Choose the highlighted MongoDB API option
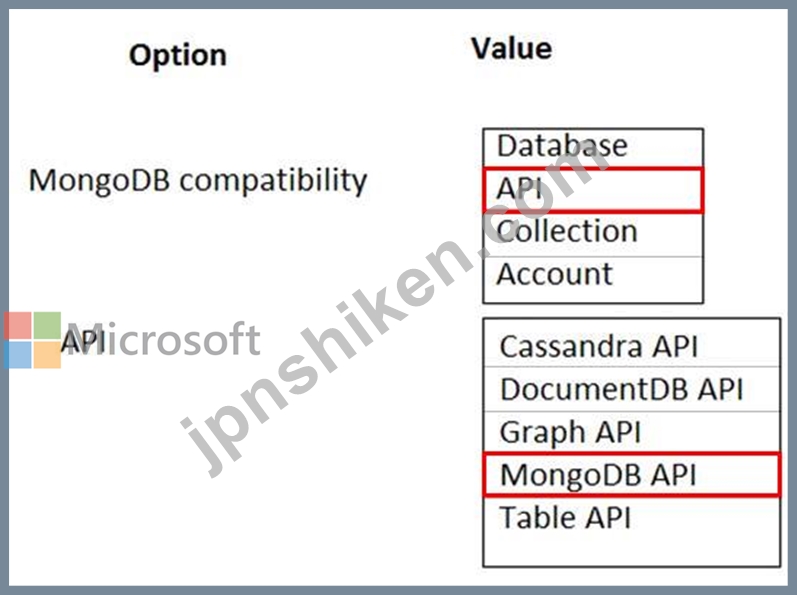This screenshot has width=797, height=595. [631, 474]
